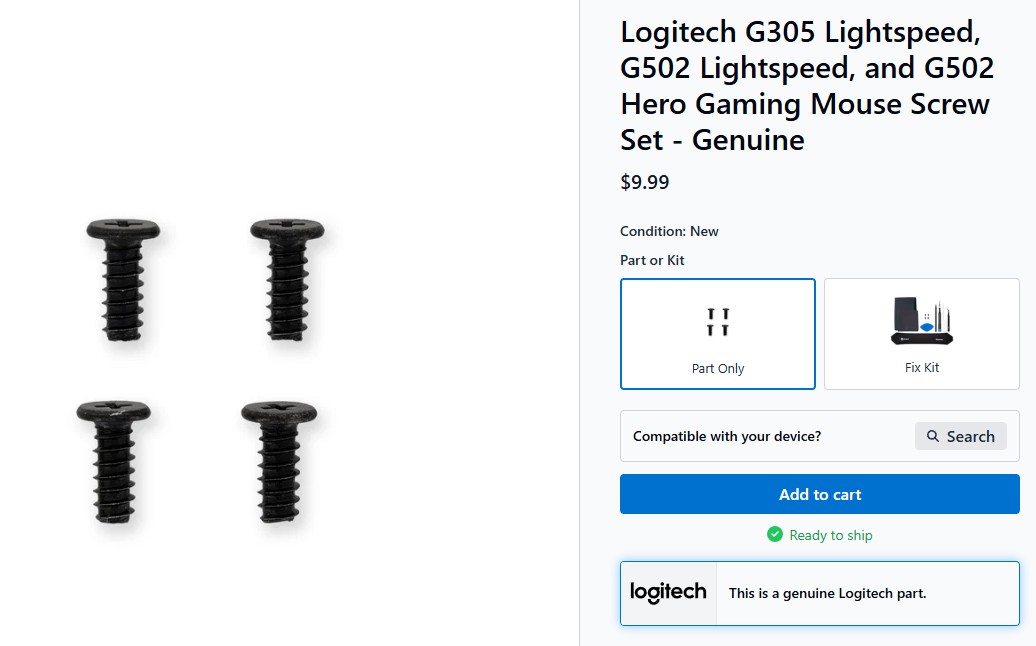Click the screws icon inside Part Only option

click(x=717, y=322)
